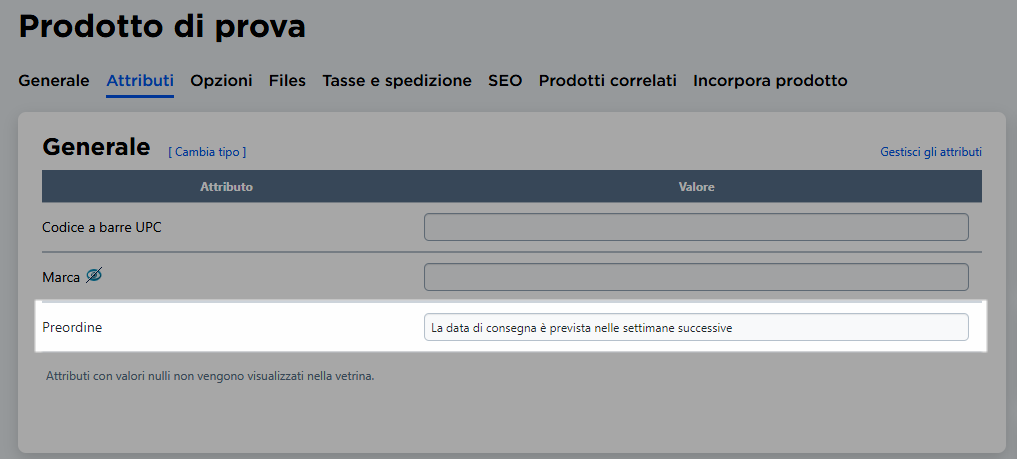Click the Marca attribute label

click(x=61, y=277)
